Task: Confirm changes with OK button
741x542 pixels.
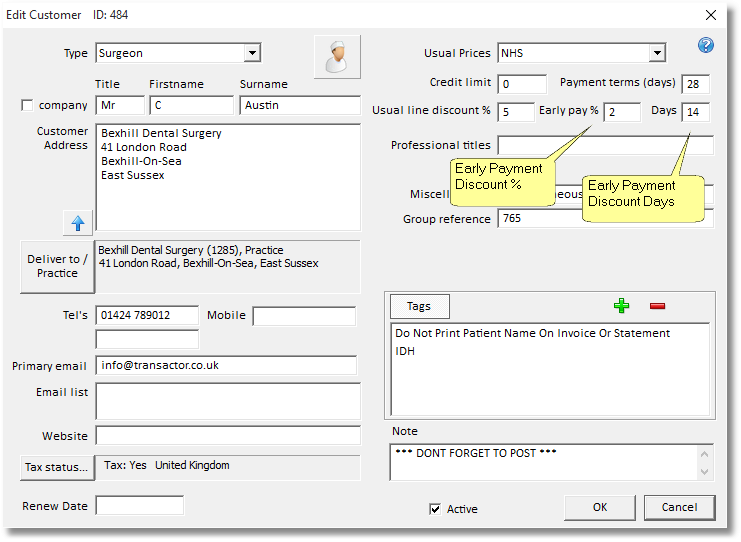Action: click(x=599, y=507)
